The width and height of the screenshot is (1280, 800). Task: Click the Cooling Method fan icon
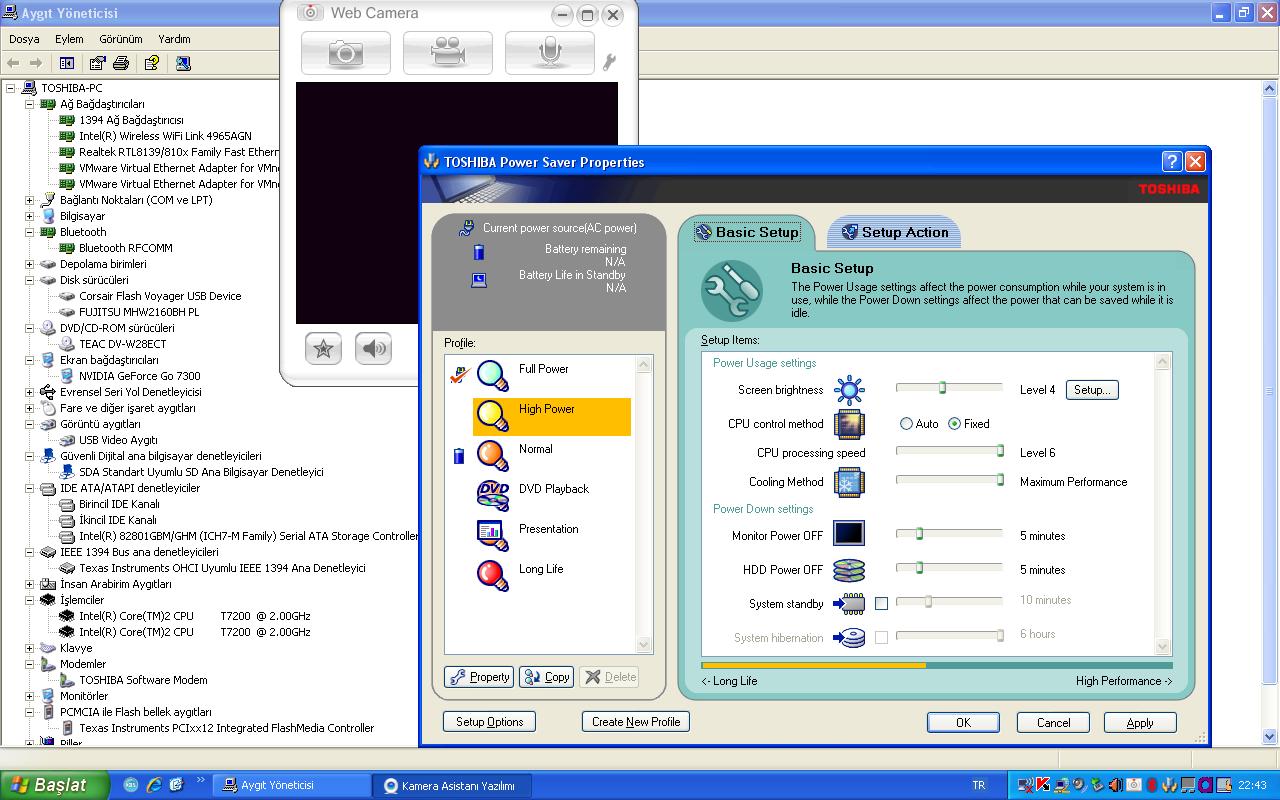click(x=849, y=482)
